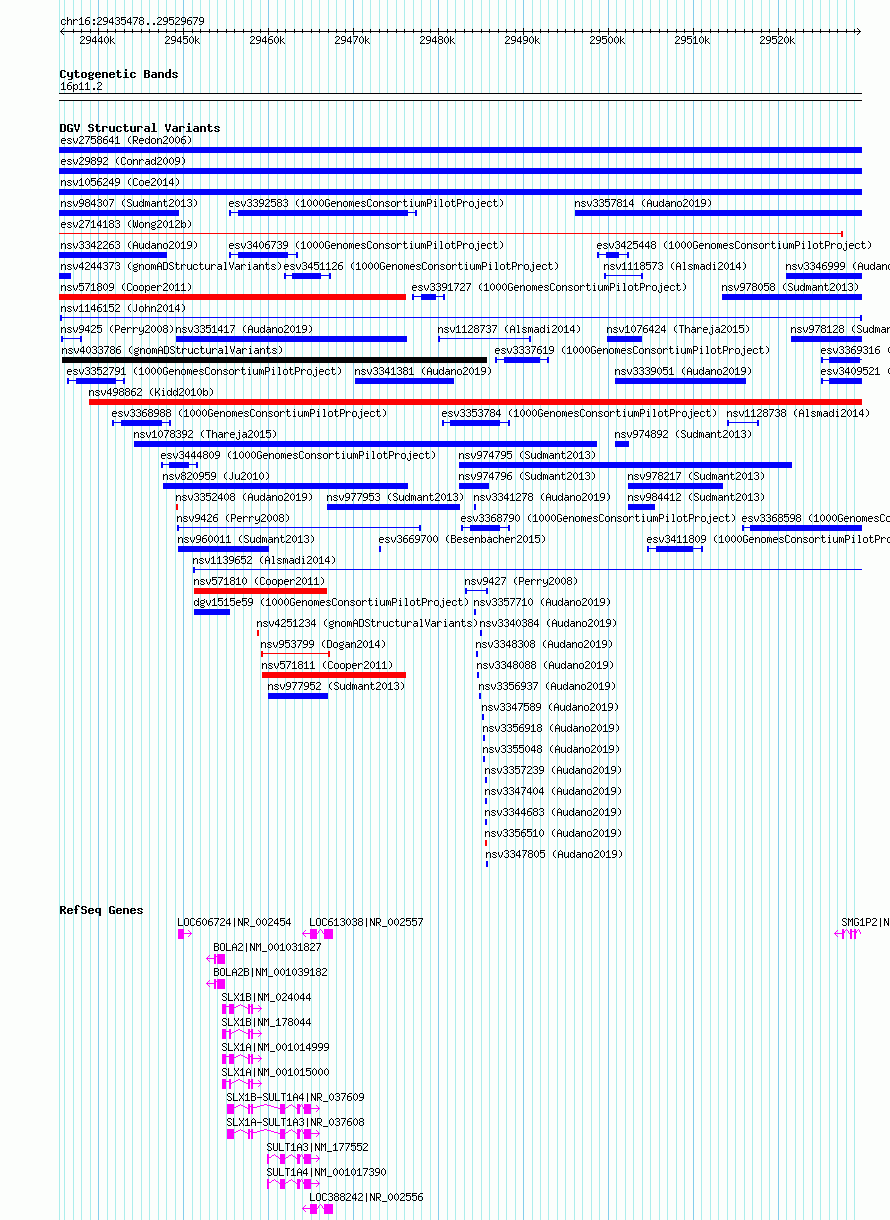Click the blue bar of nsv974795 (Sudmant2013)
This screenshot has width=890, height=1220.
625,465
